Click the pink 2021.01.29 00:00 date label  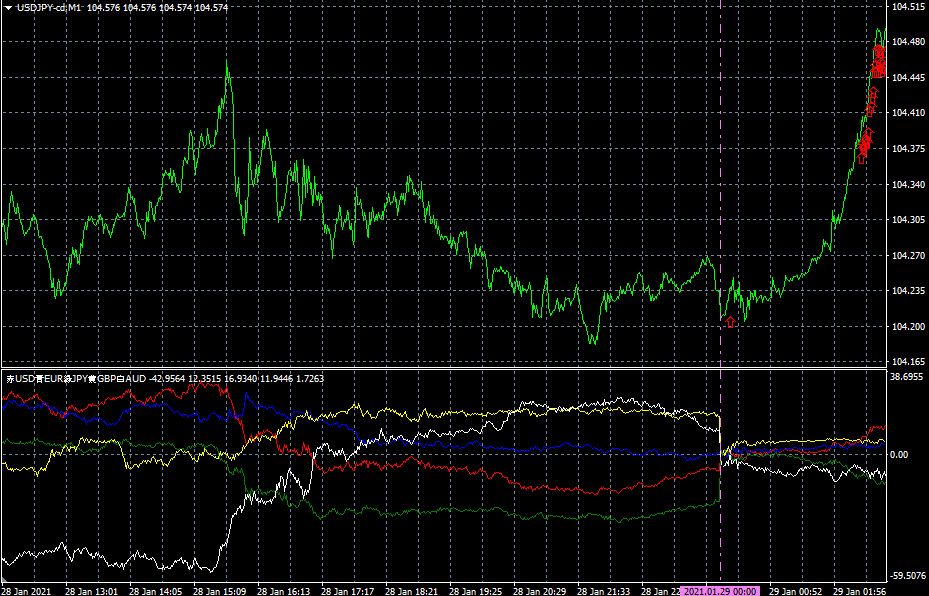coord(720,591)
